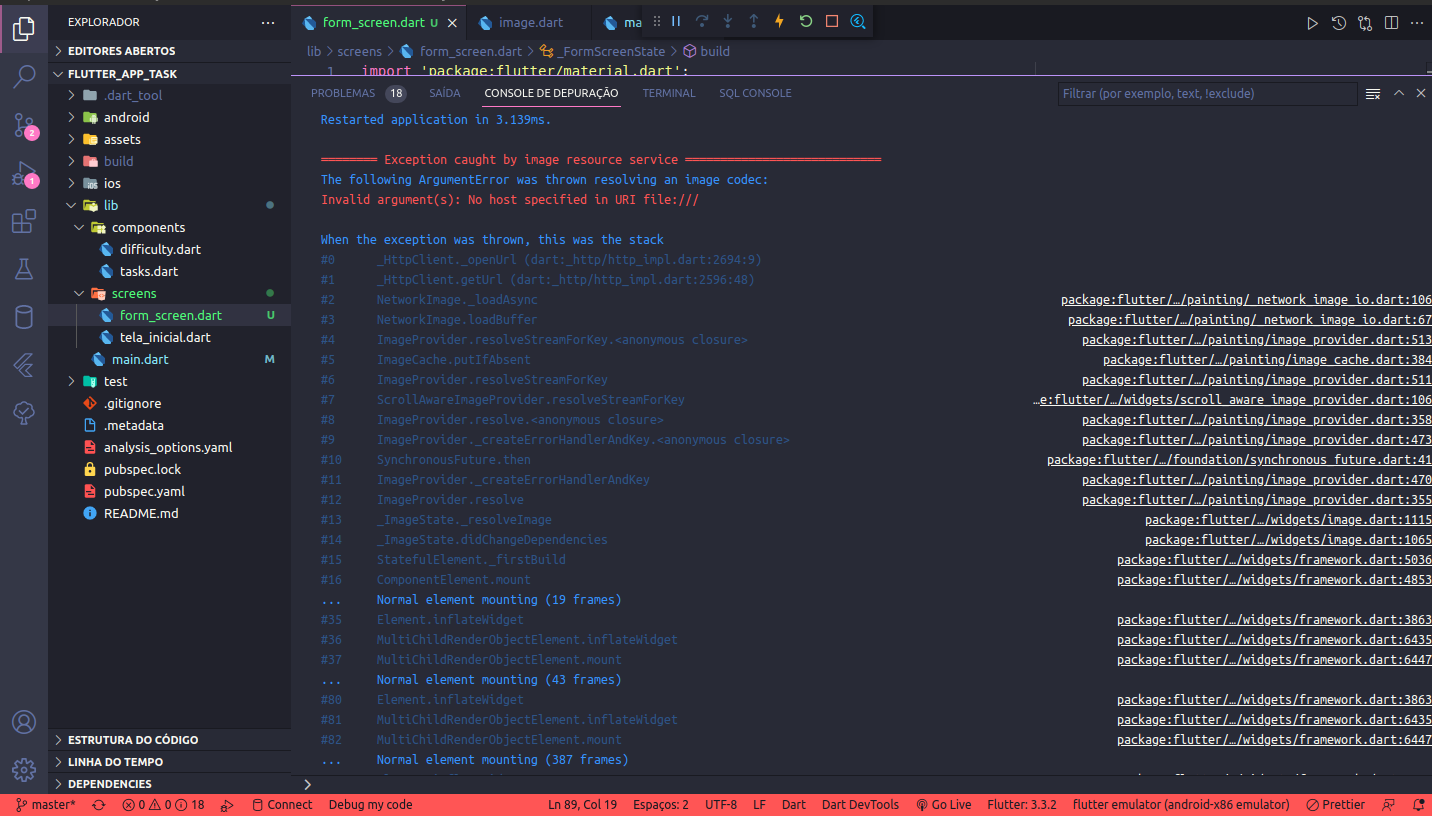Viewport: 1432px width, 816px height.
Task: Open the Search view in activity bar
Action: pyautogui.click(x=24, y=76)
